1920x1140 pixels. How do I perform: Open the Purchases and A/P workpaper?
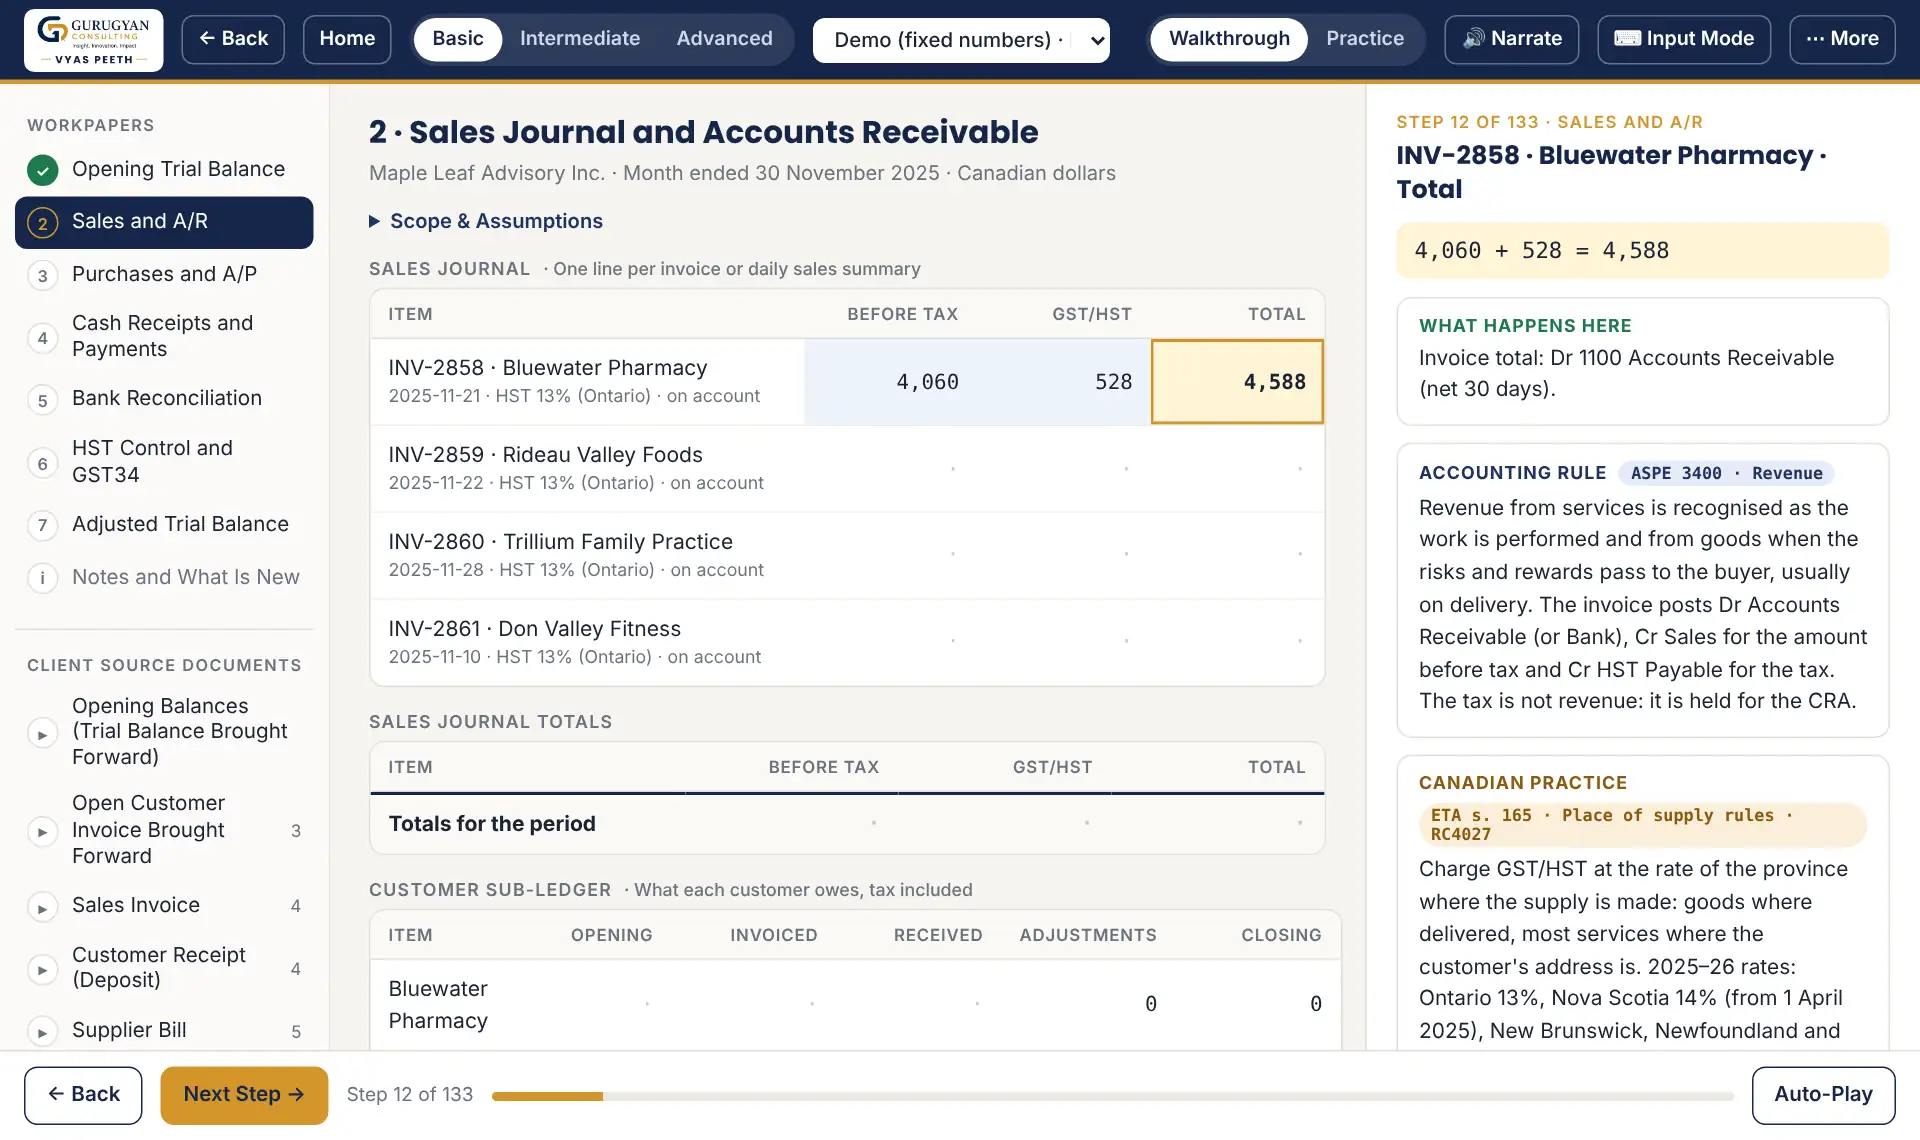pos(164,274)
